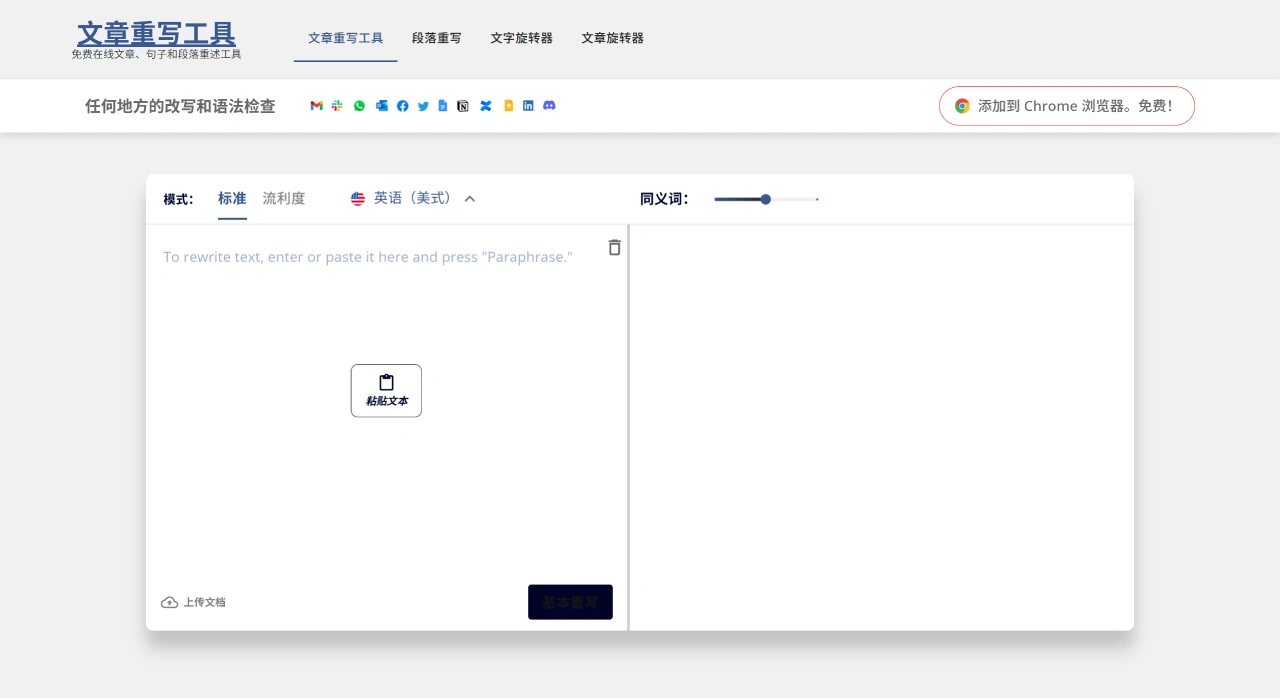This screenshot has height=698, width=1280.
Task: Click the Outlook icon
Action: 381,105
